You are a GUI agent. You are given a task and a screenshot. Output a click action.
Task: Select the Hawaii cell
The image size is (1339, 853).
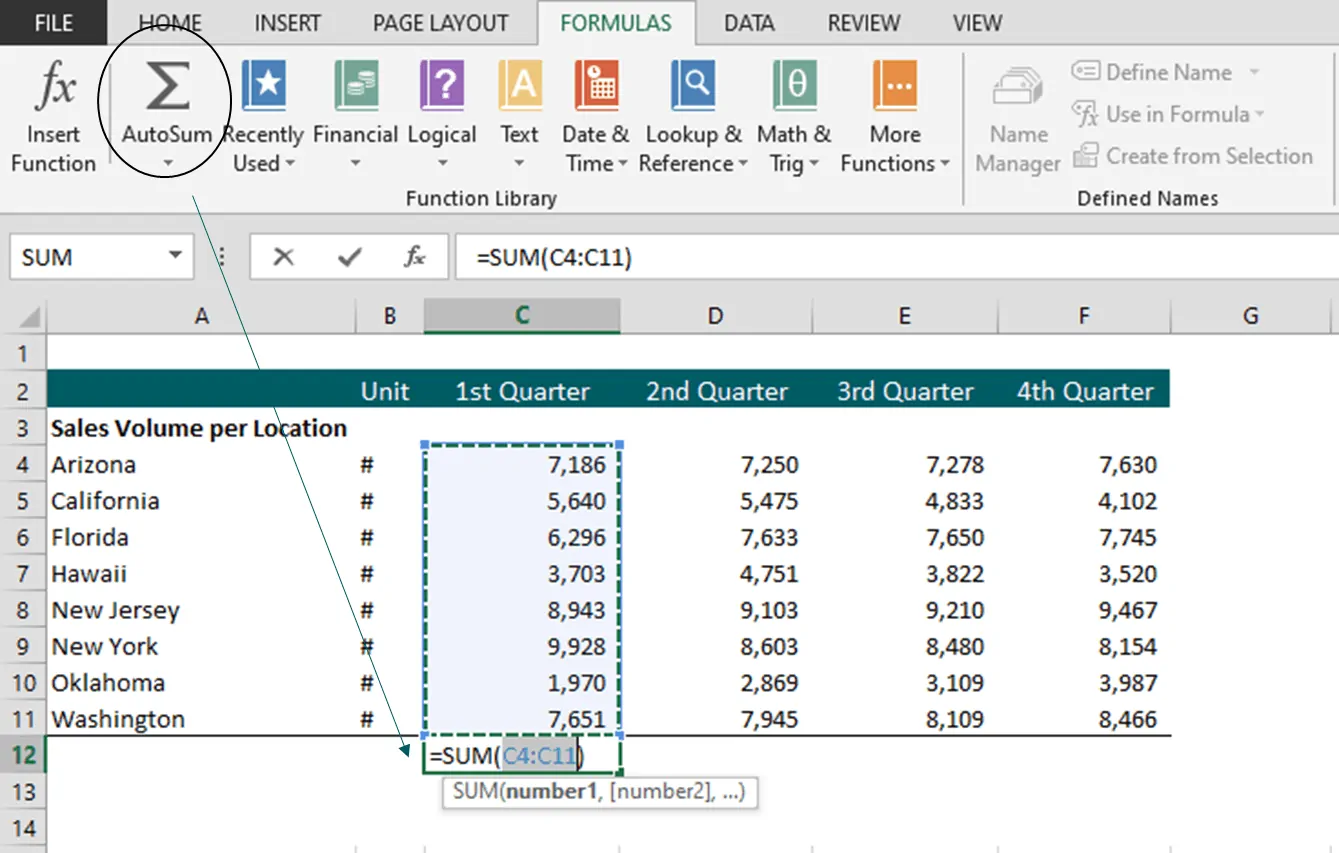pyautogui.click(x=200, y=574)
